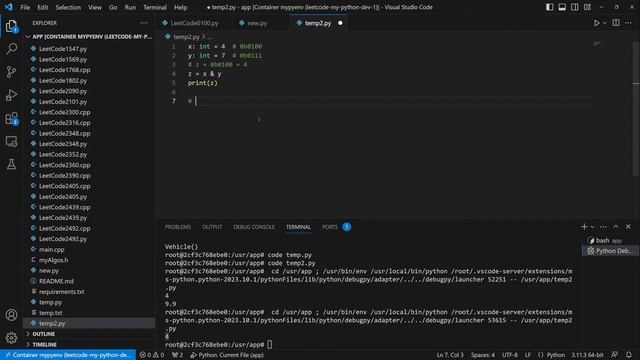Open notifications bell in status bar
Image resolution: width=640 pixels, height=360 pixels.
[x=629, y=355]
